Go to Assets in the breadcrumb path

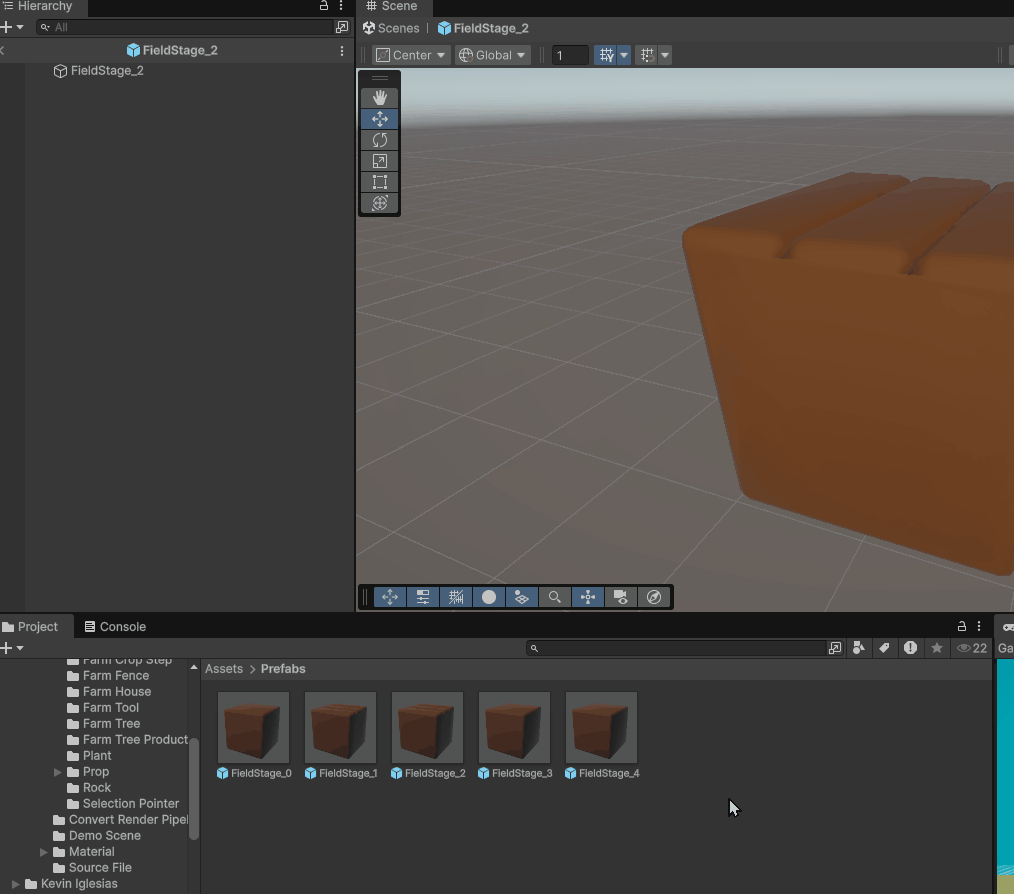tap(224, 669)
